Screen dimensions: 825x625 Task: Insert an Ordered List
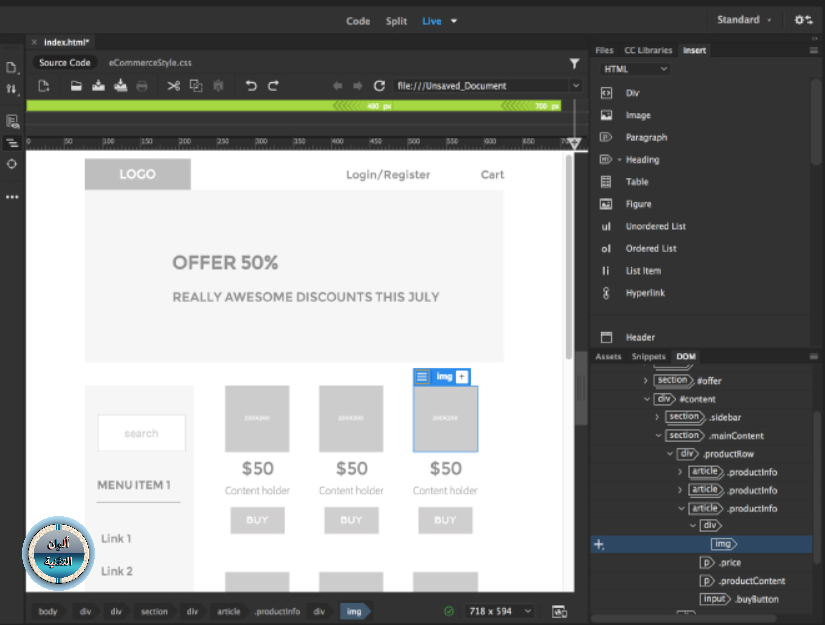pyautogui.click(x=651, y=248)
